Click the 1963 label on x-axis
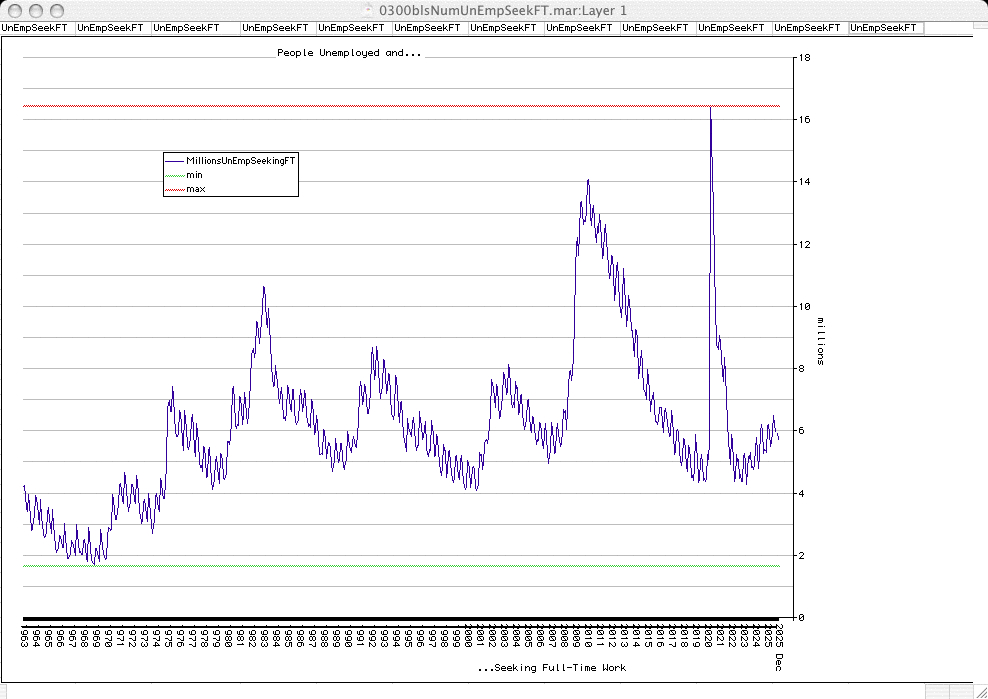The width and height of the screenshot is (988, 699). coord(24,637)
